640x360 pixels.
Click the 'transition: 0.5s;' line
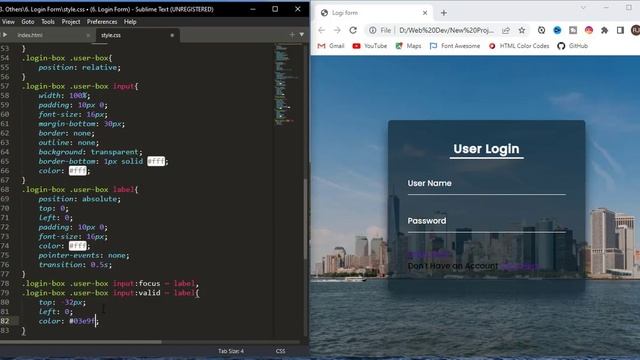75,264
